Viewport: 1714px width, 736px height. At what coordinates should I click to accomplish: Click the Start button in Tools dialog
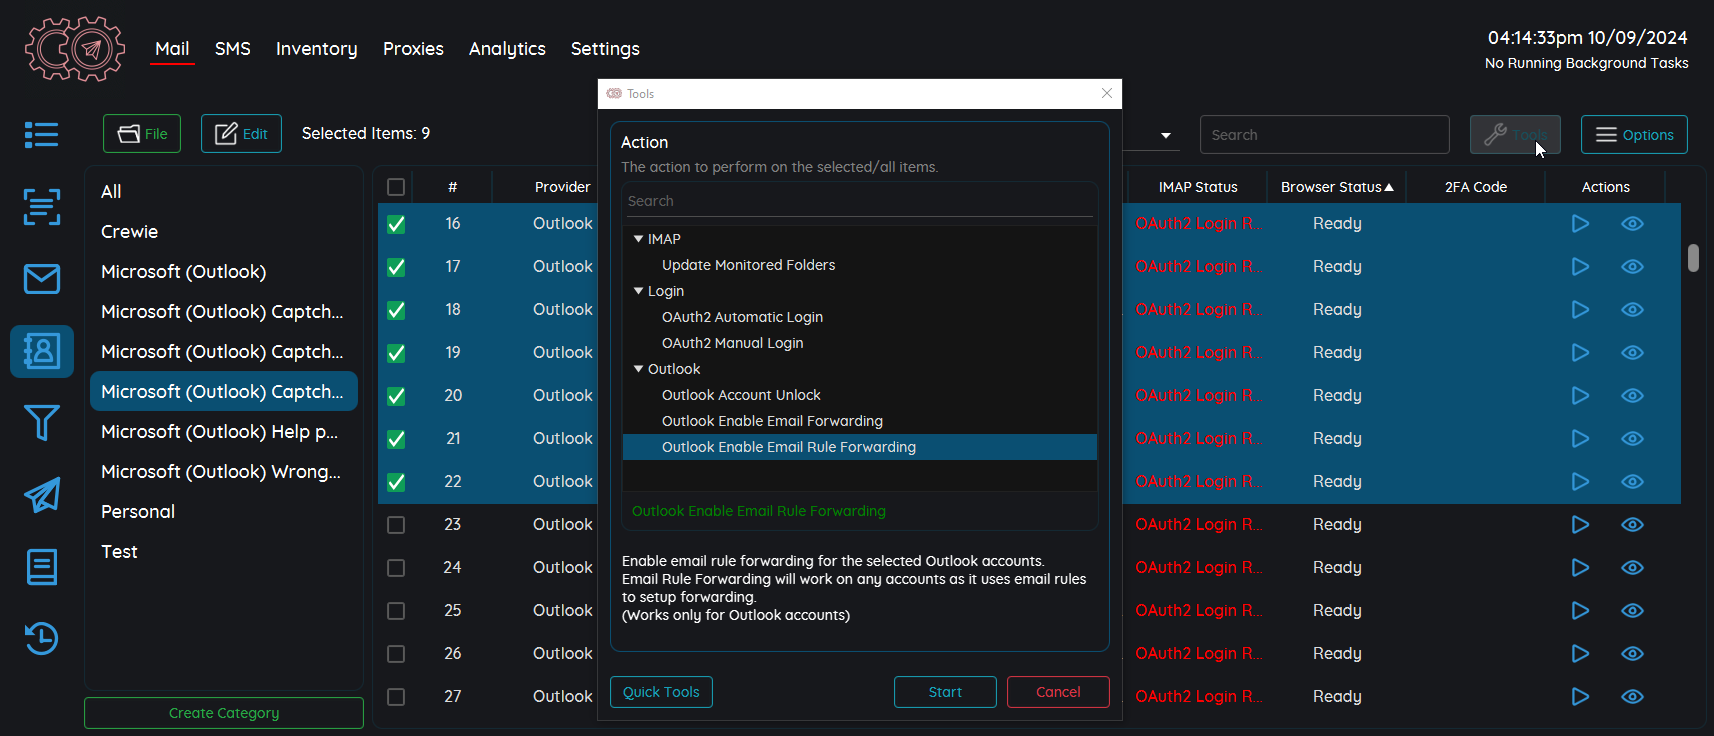(945, 692)
